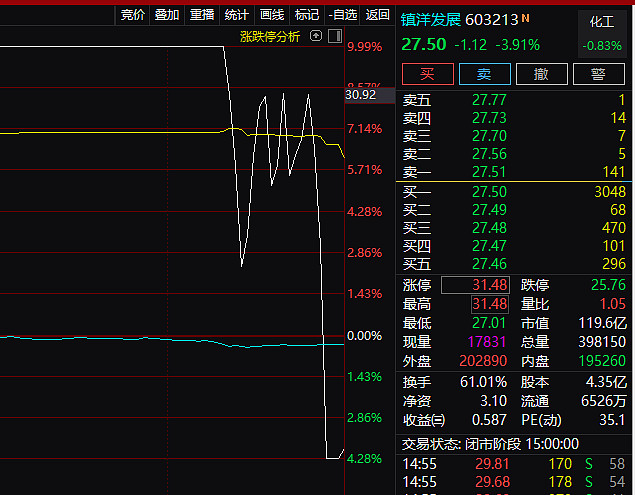The height and width of the screenshot is (495, 635).
Task: Click the red 买 buy button
Action: point(428,74)
